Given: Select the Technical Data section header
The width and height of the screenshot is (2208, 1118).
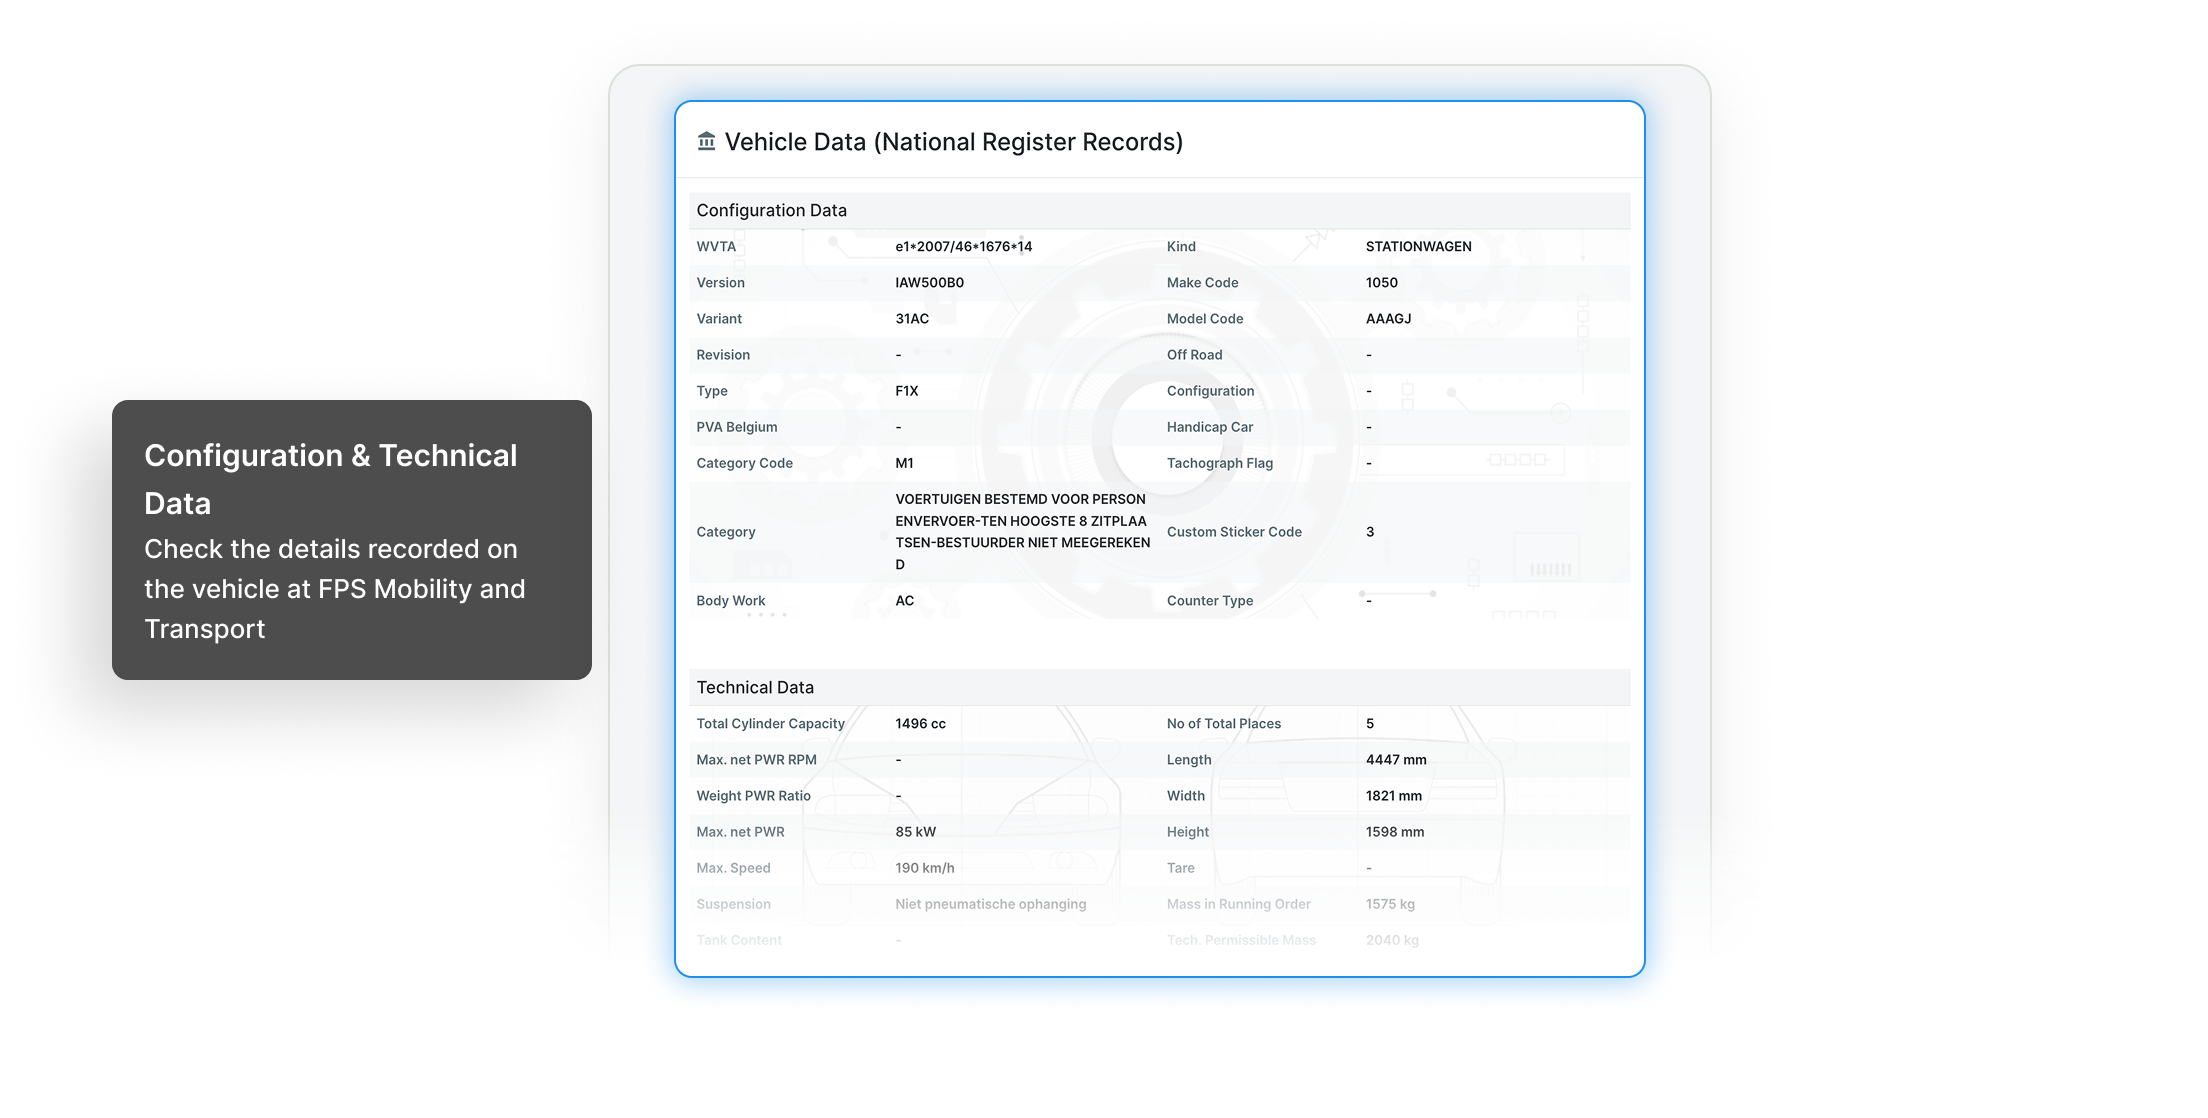Looking at the screenshot, I should [755, 687].
